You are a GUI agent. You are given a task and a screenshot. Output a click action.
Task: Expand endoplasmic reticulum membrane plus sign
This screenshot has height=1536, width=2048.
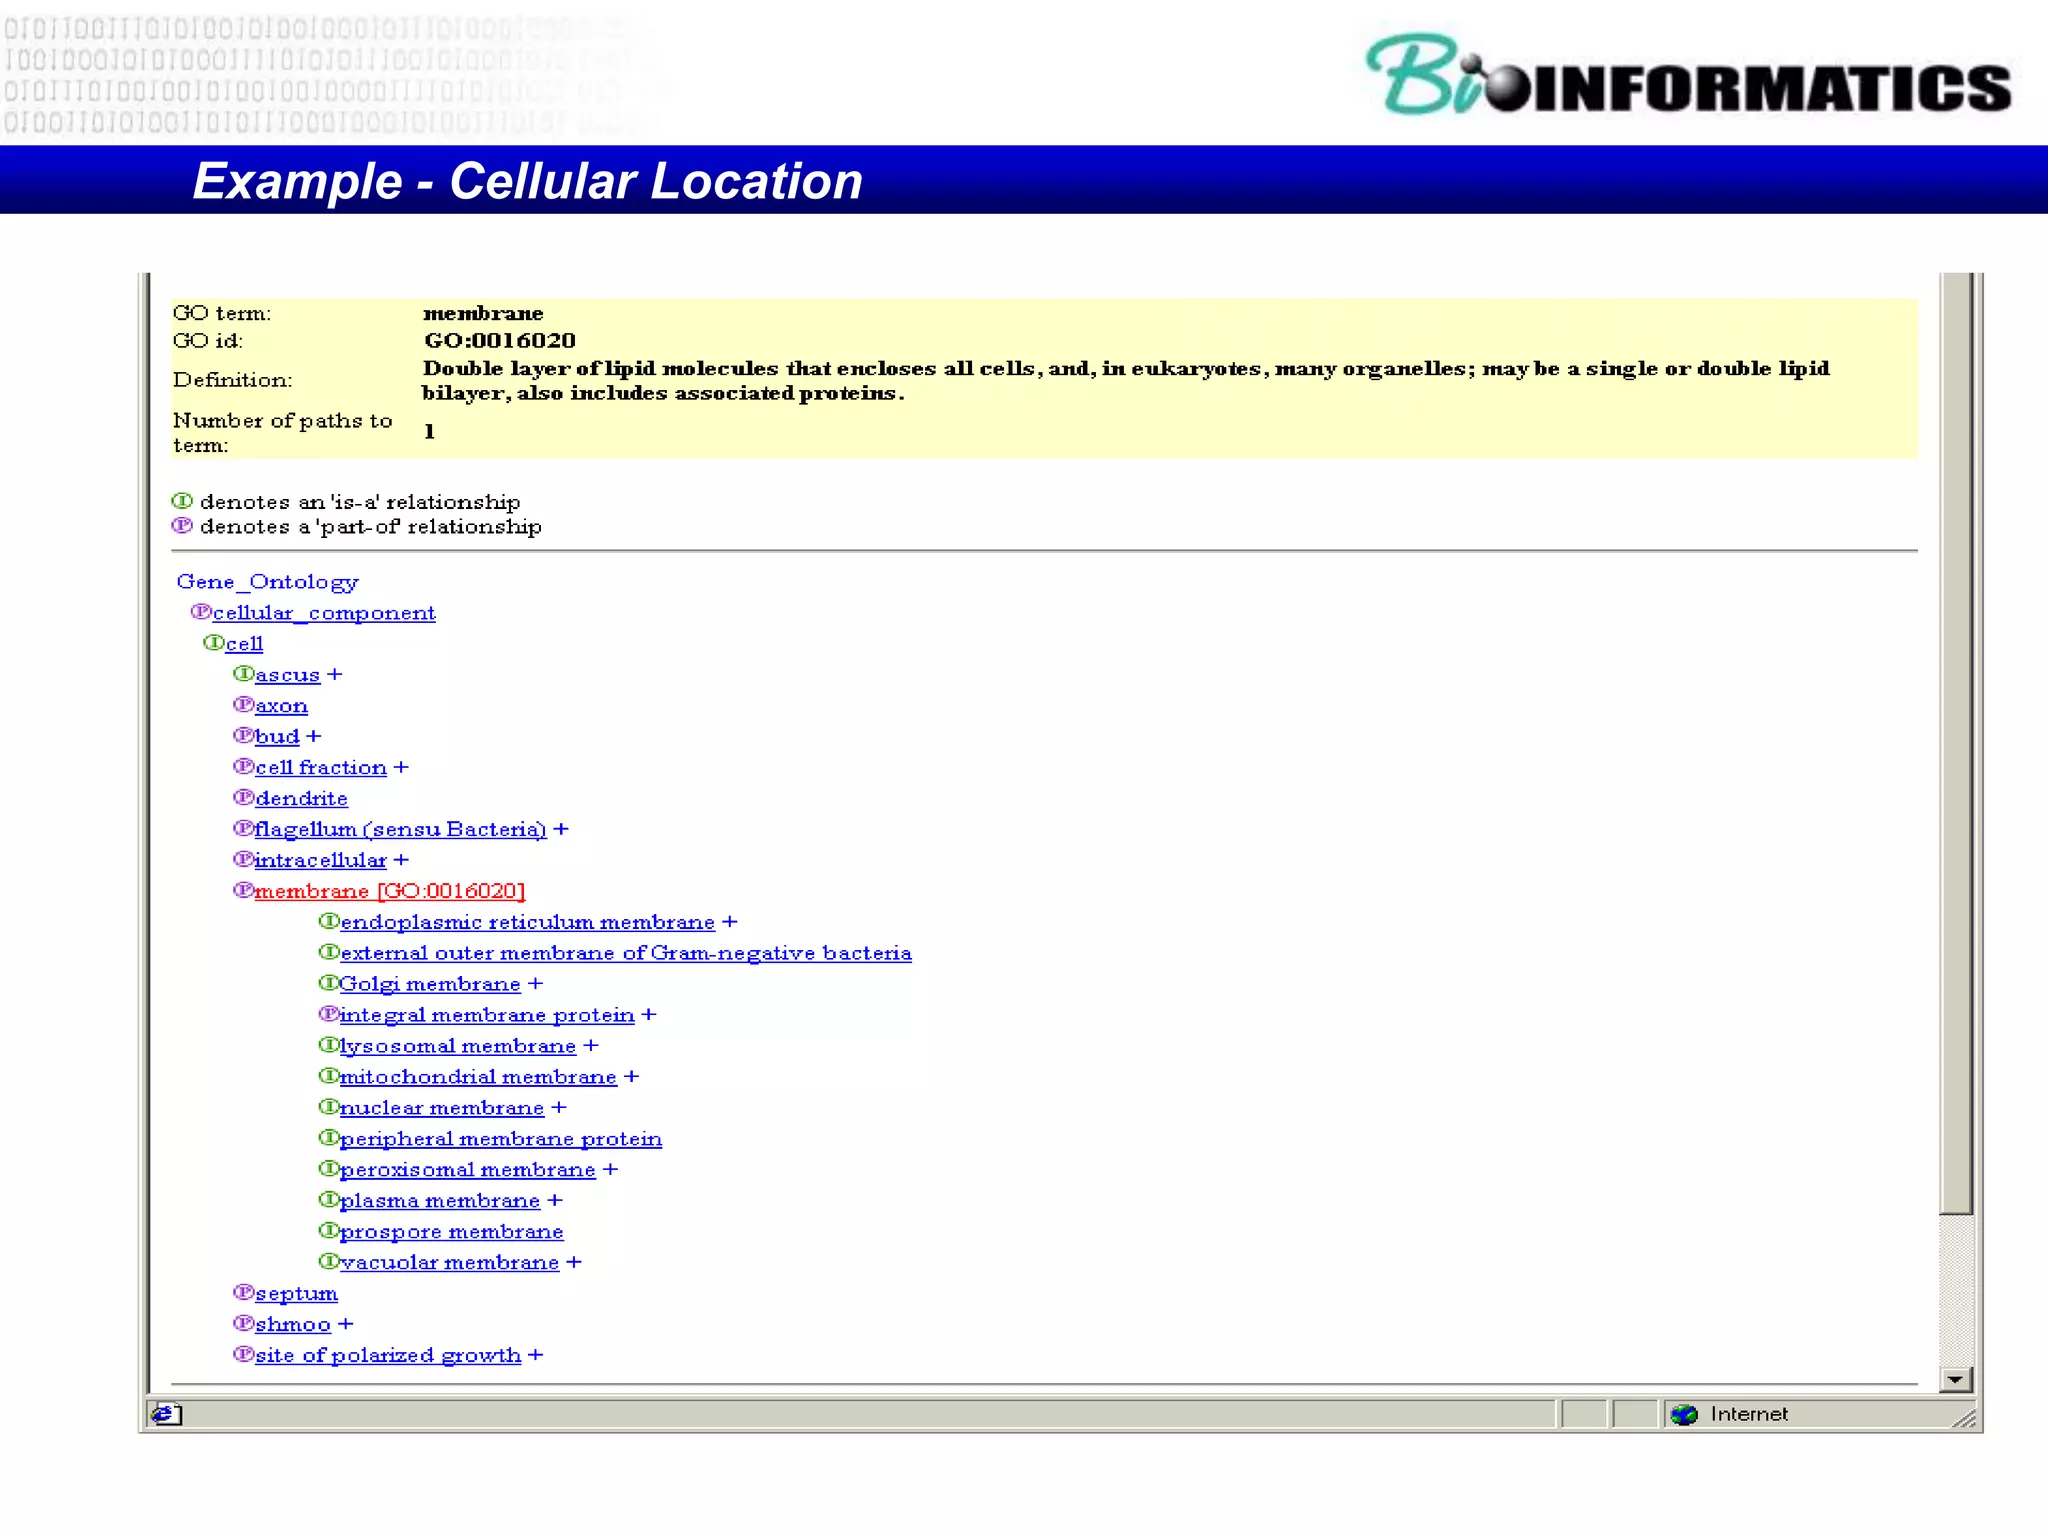click(730, 923)
